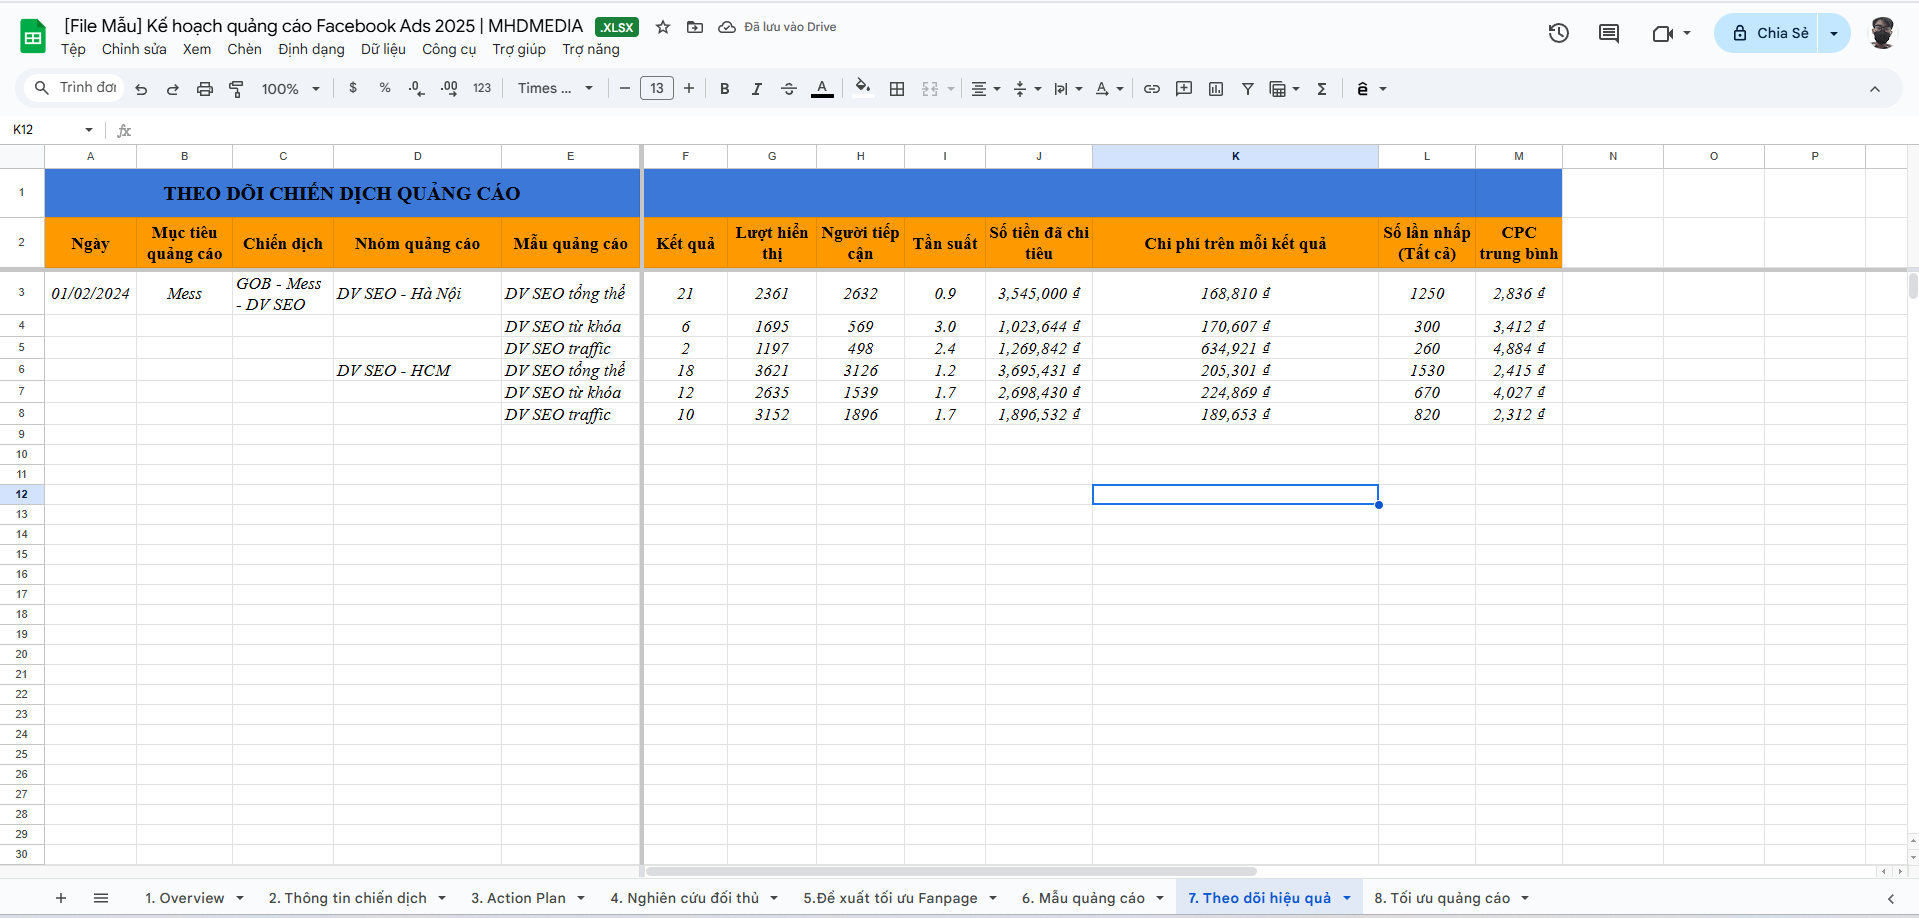Select column K header
This screenshot has width=1919, height=918.
(1235, 156)
